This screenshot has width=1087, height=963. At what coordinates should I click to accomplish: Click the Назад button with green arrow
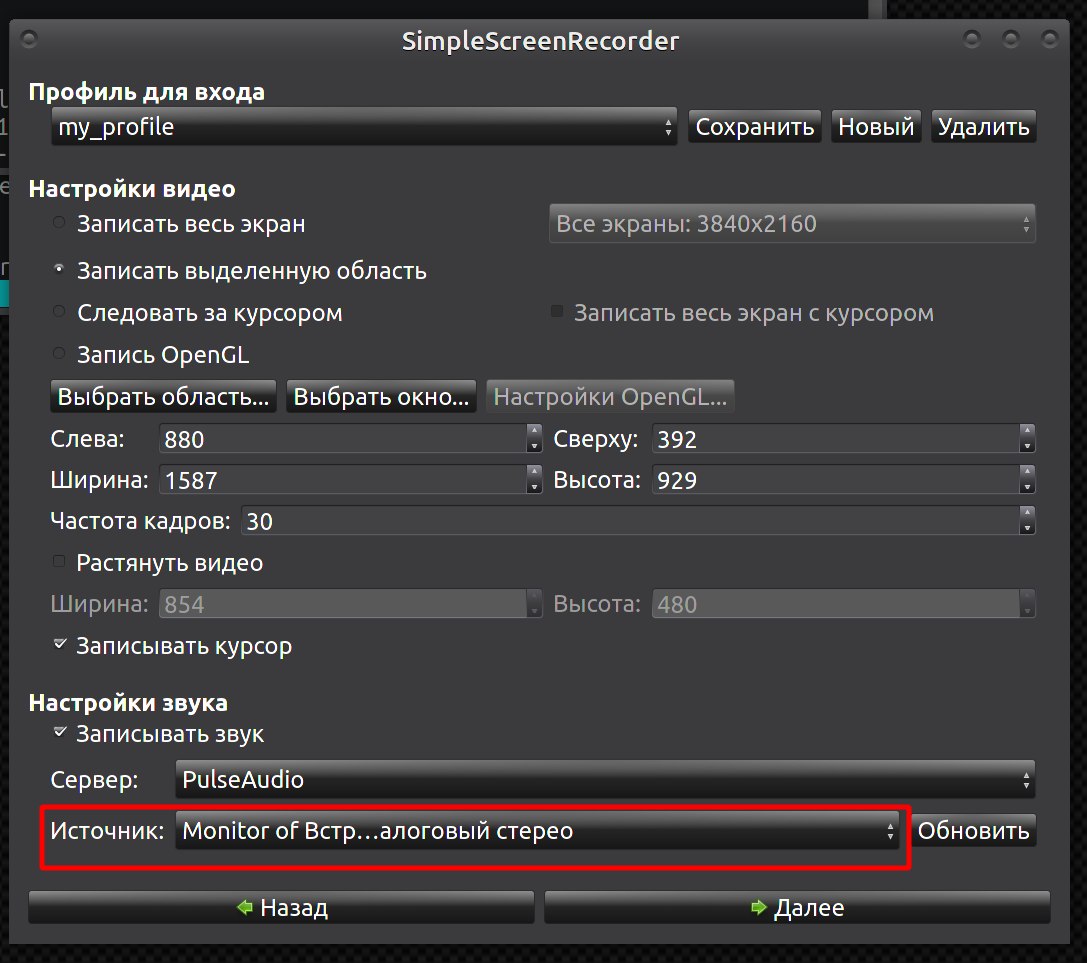click(281, 907)
